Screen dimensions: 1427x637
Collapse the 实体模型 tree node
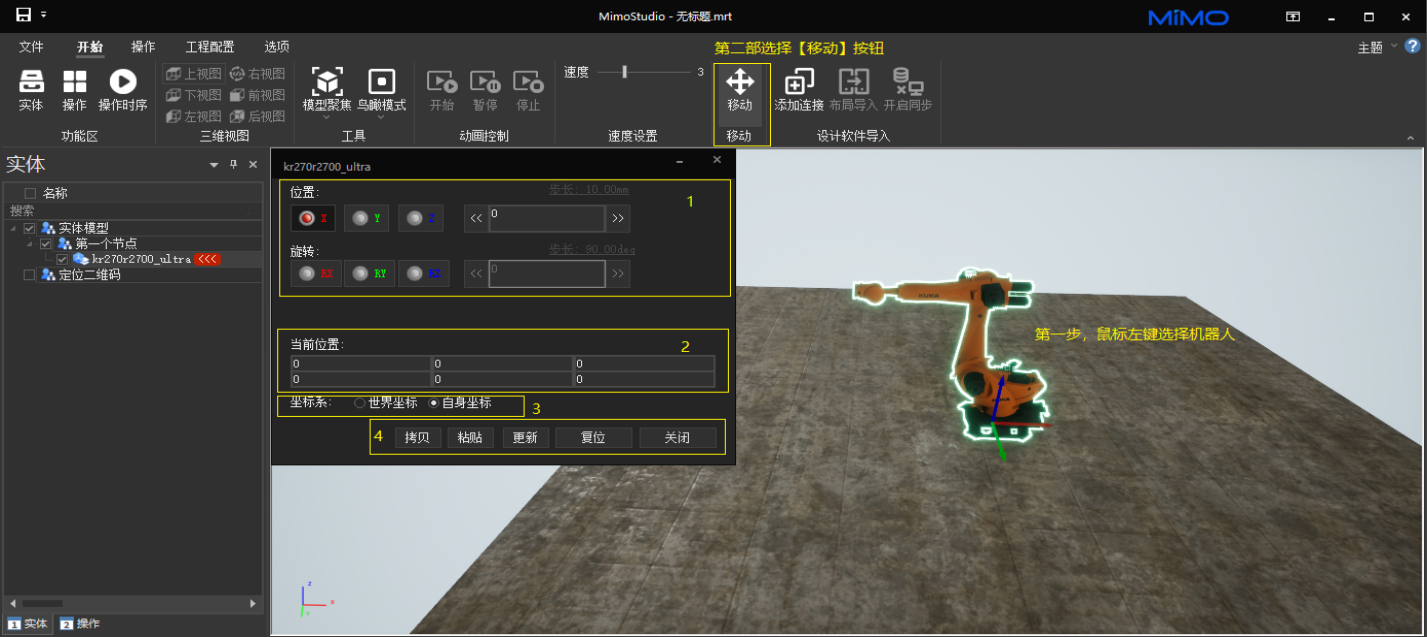click(14, 229)
